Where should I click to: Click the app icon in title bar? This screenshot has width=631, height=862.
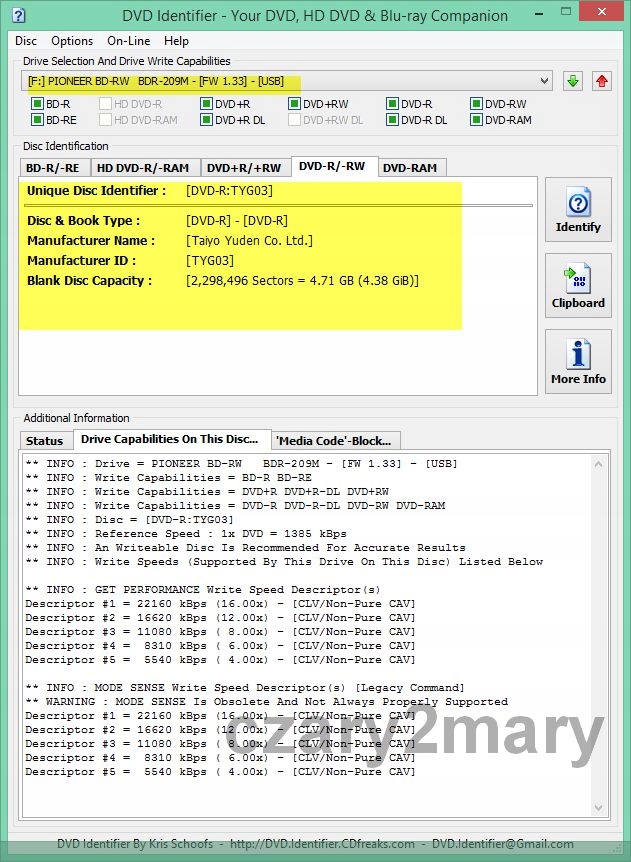click(15, 14)
